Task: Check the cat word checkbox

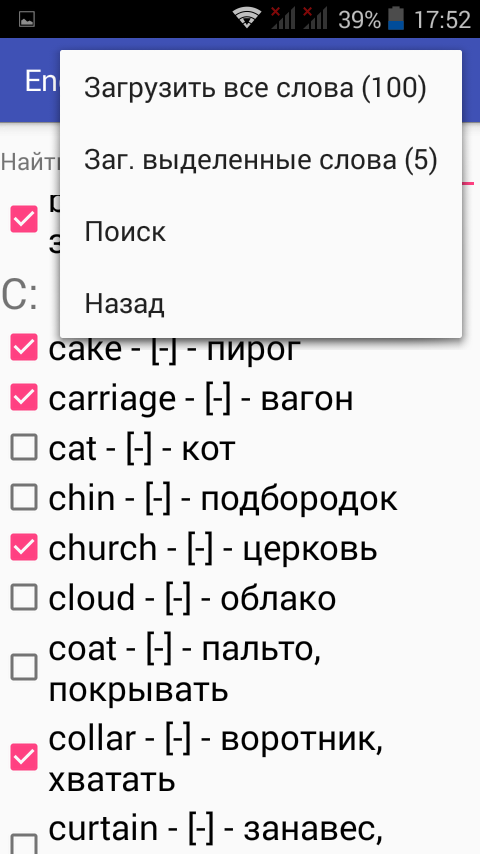Action: click(24, 447)
